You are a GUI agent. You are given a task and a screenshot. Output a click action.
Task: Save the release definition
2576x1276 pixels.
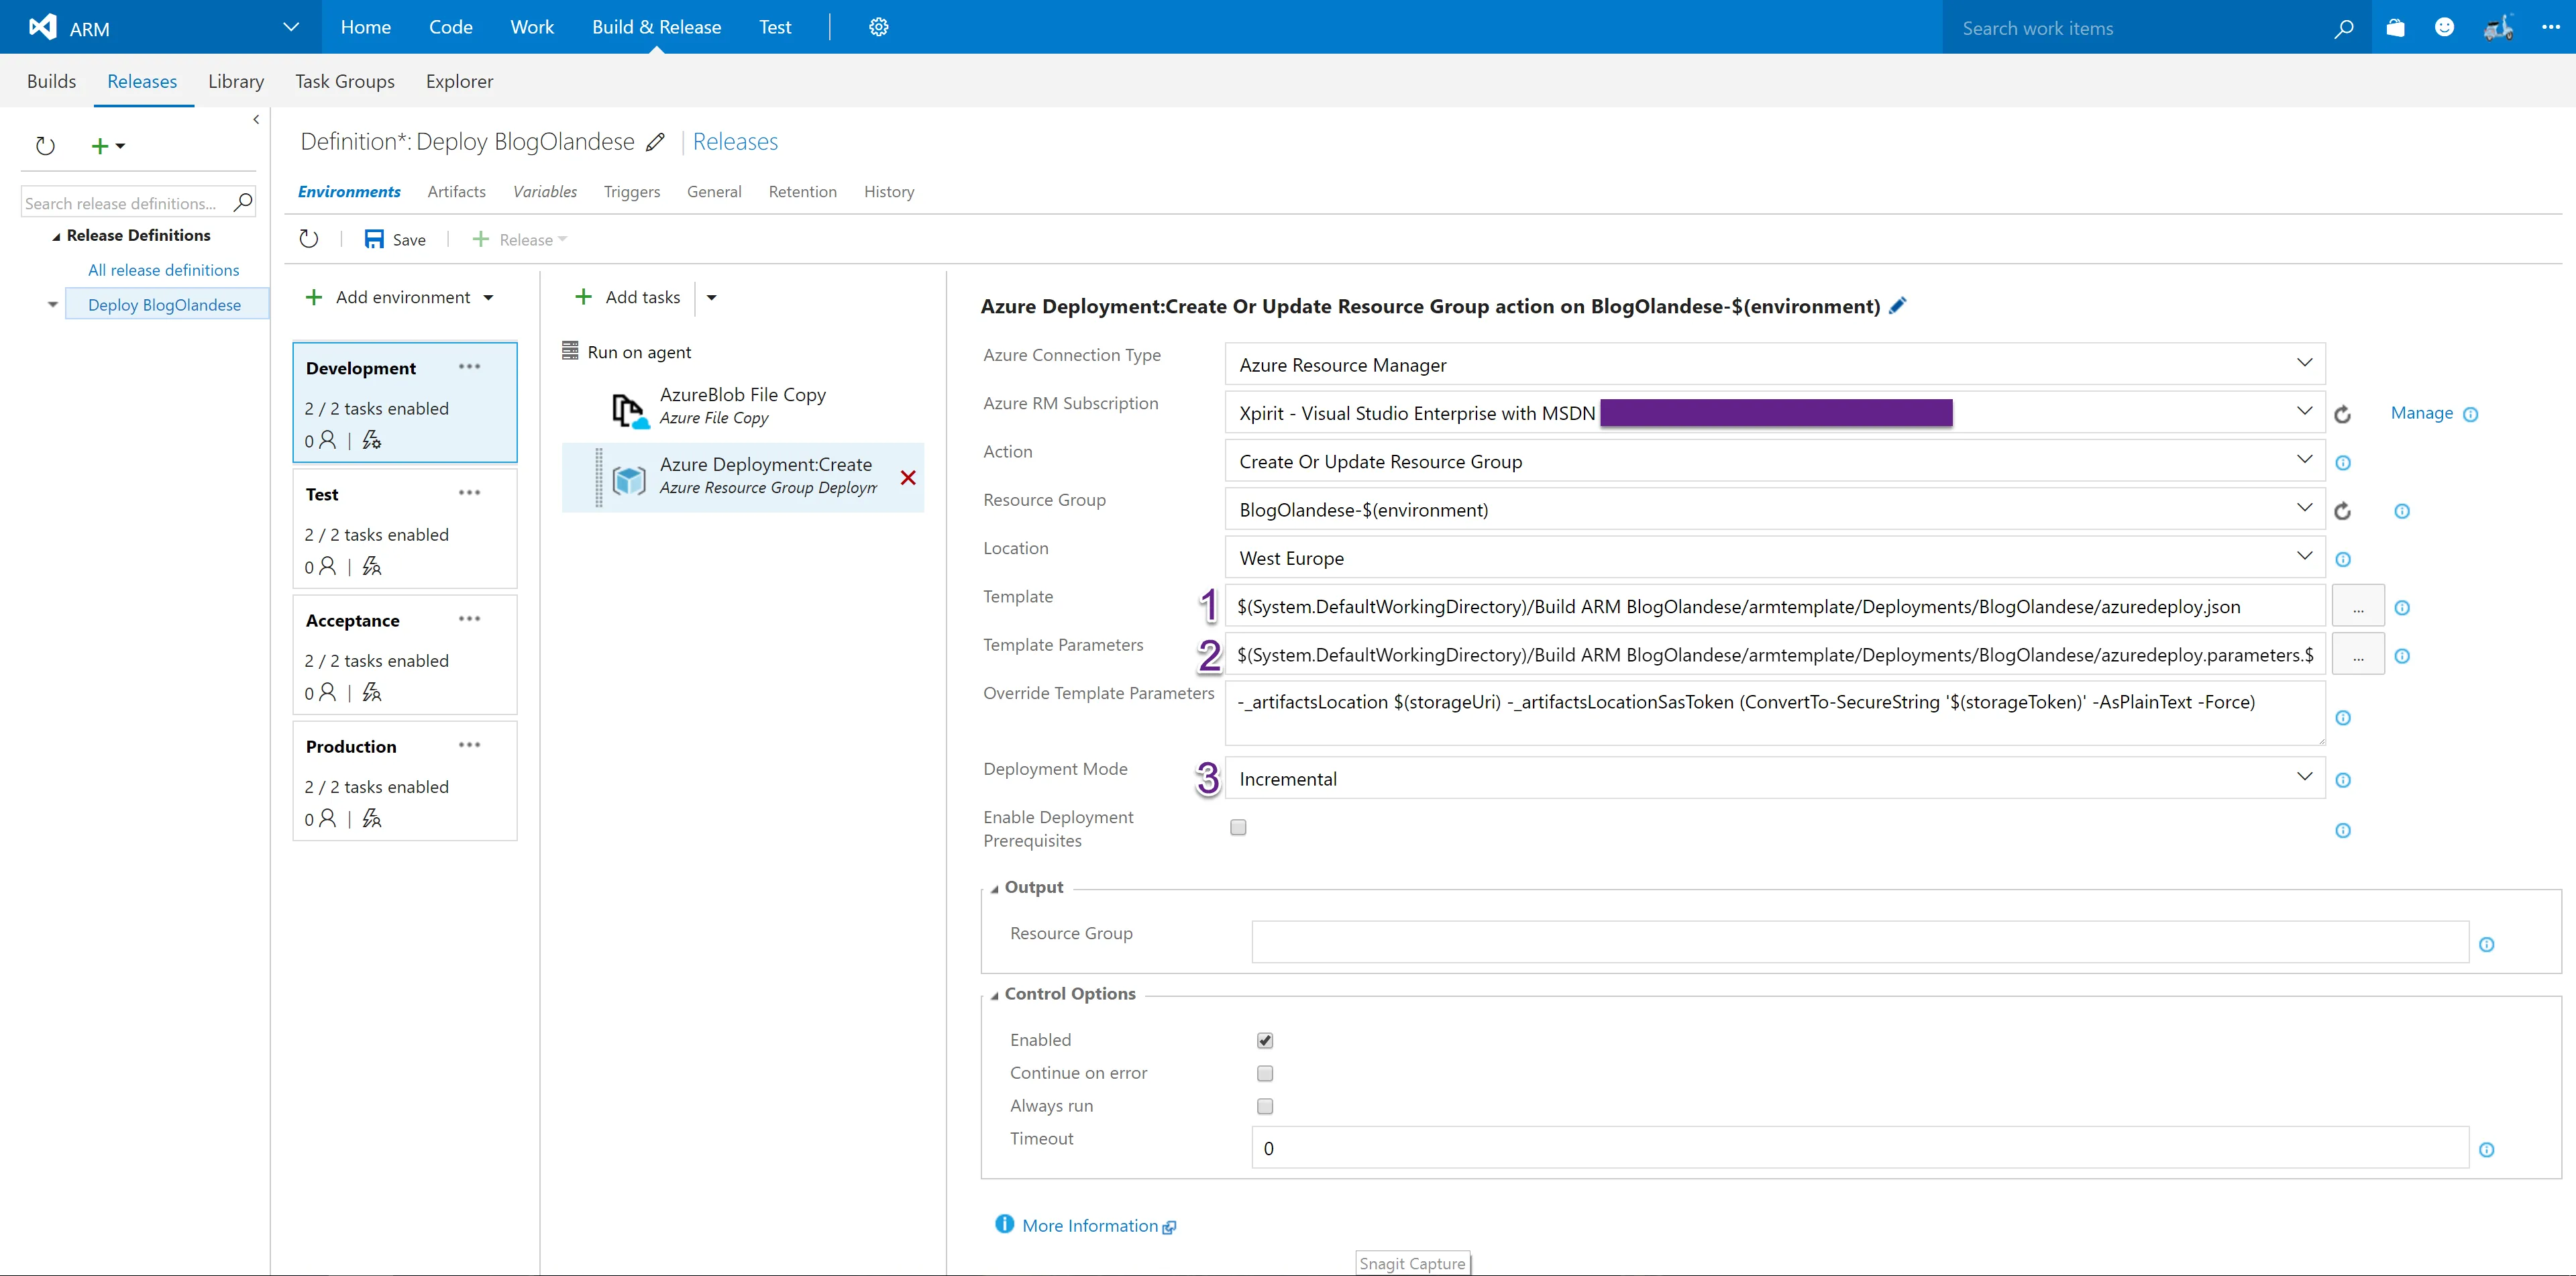396,239
